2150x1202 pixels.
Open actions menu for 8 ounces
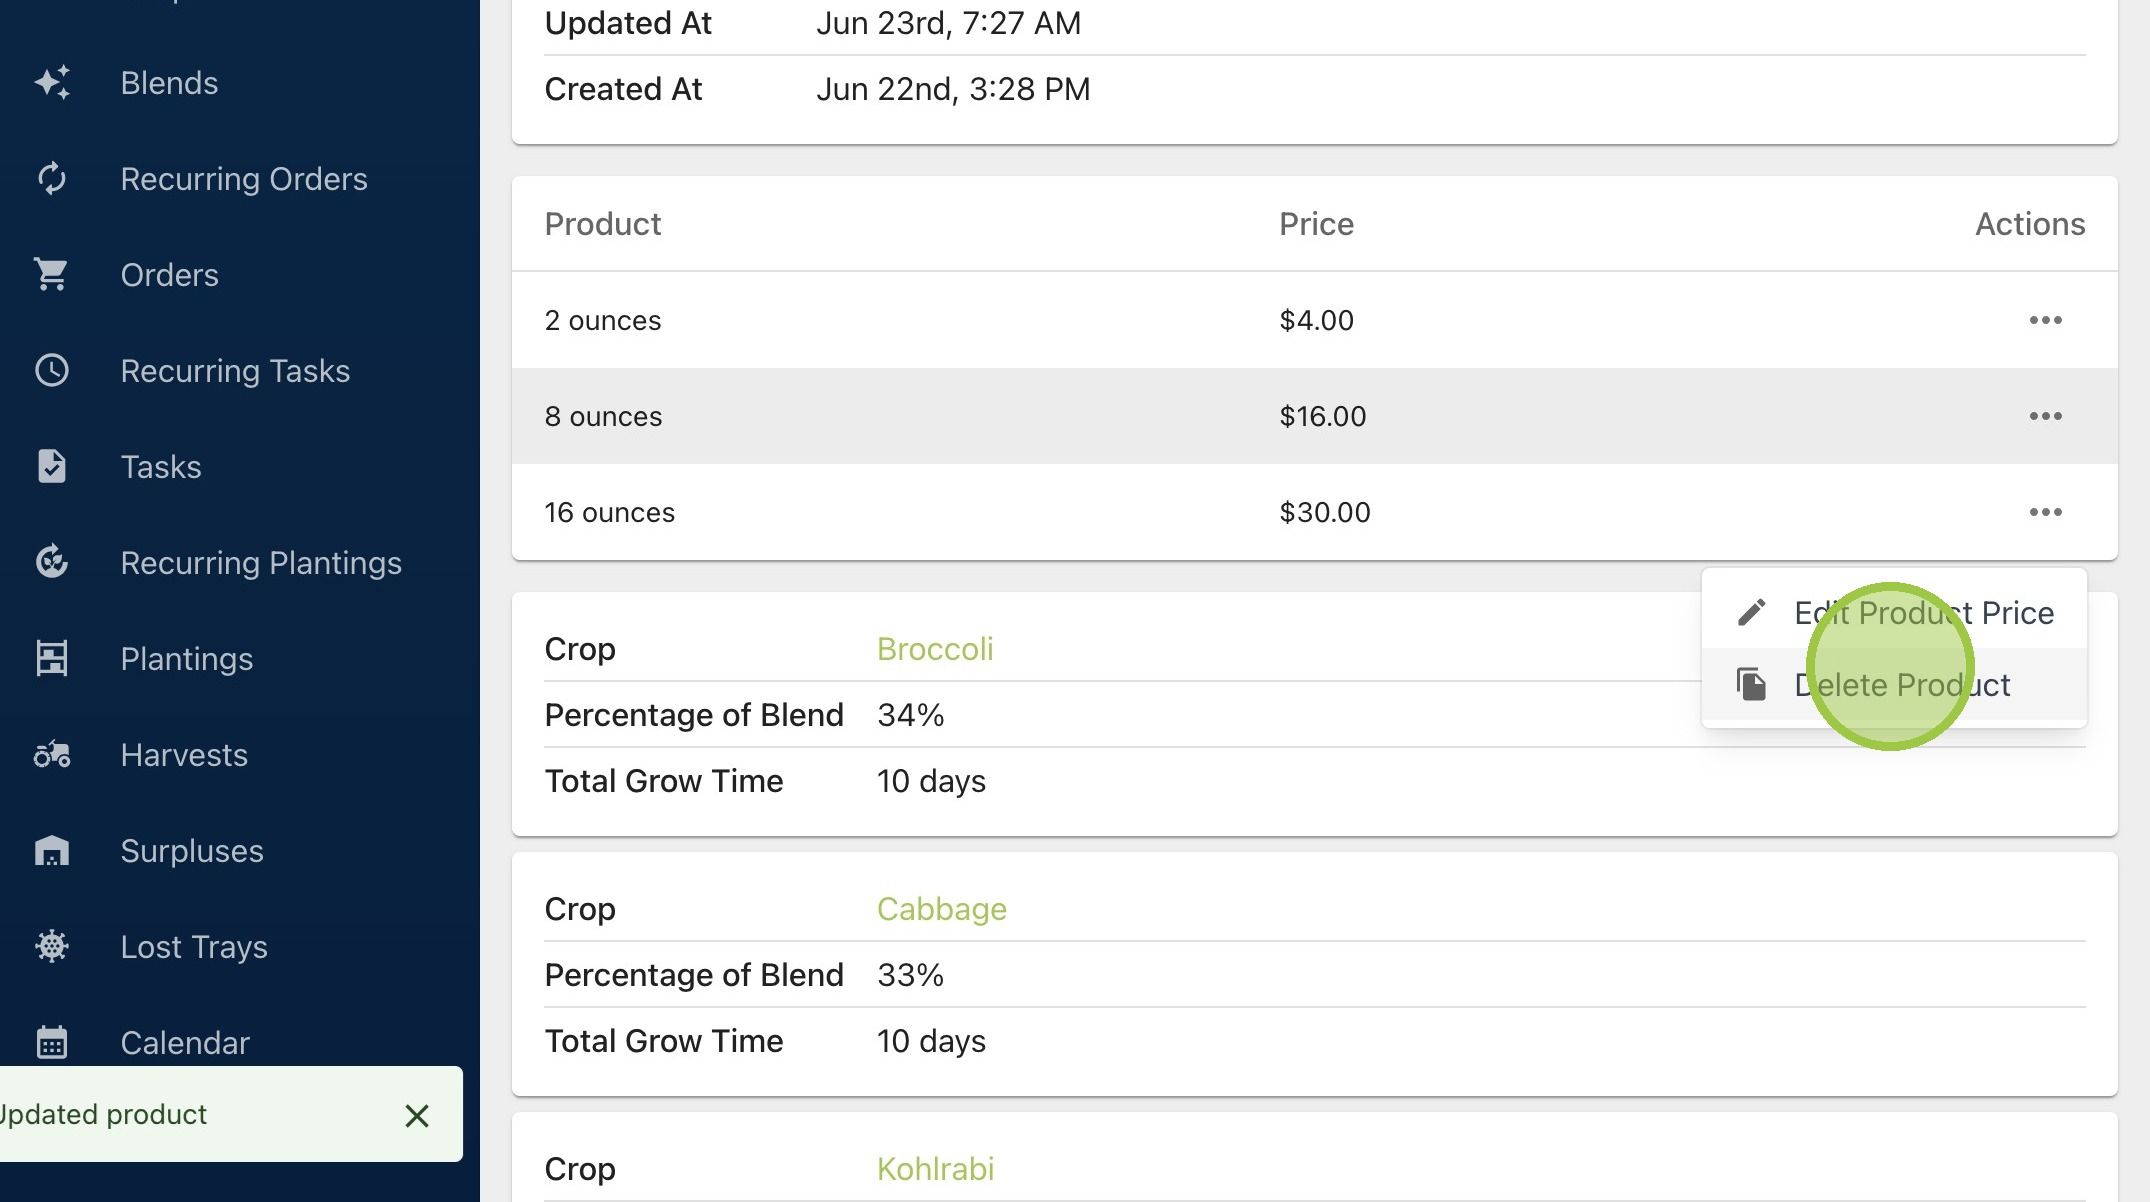coord(2045,416)
